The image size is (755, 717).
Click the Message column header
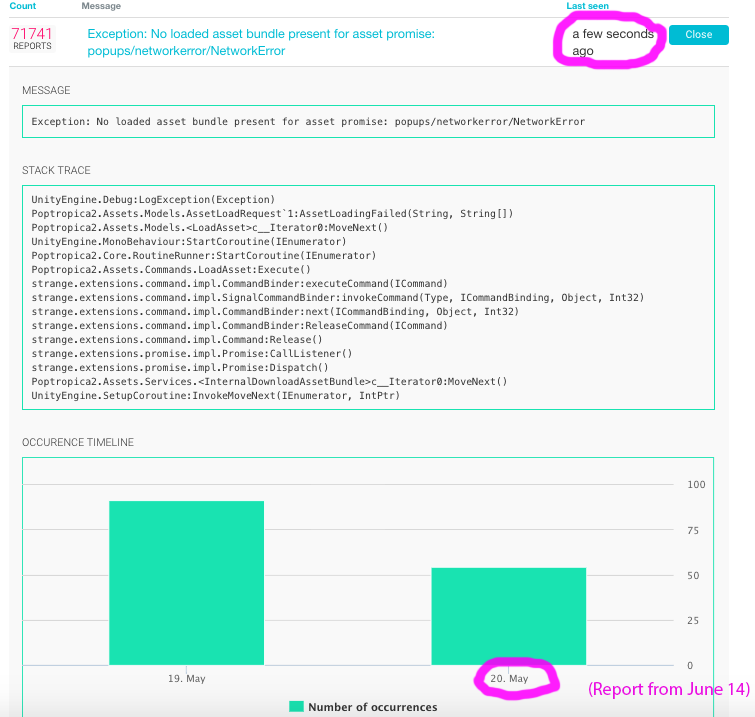101,6
